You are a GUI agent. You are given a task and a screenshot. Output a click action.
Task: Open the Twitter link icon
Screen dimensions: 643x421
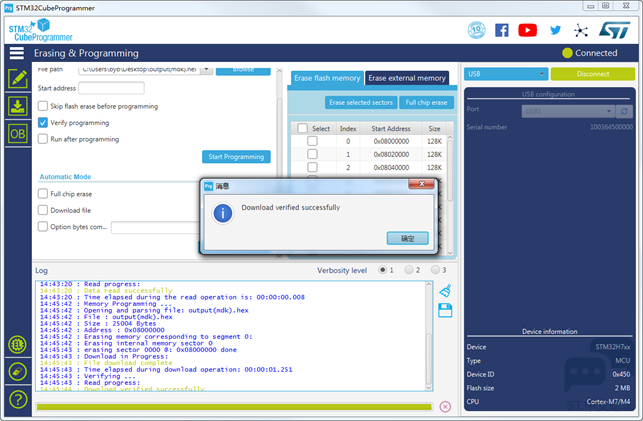tap(555, 30)
